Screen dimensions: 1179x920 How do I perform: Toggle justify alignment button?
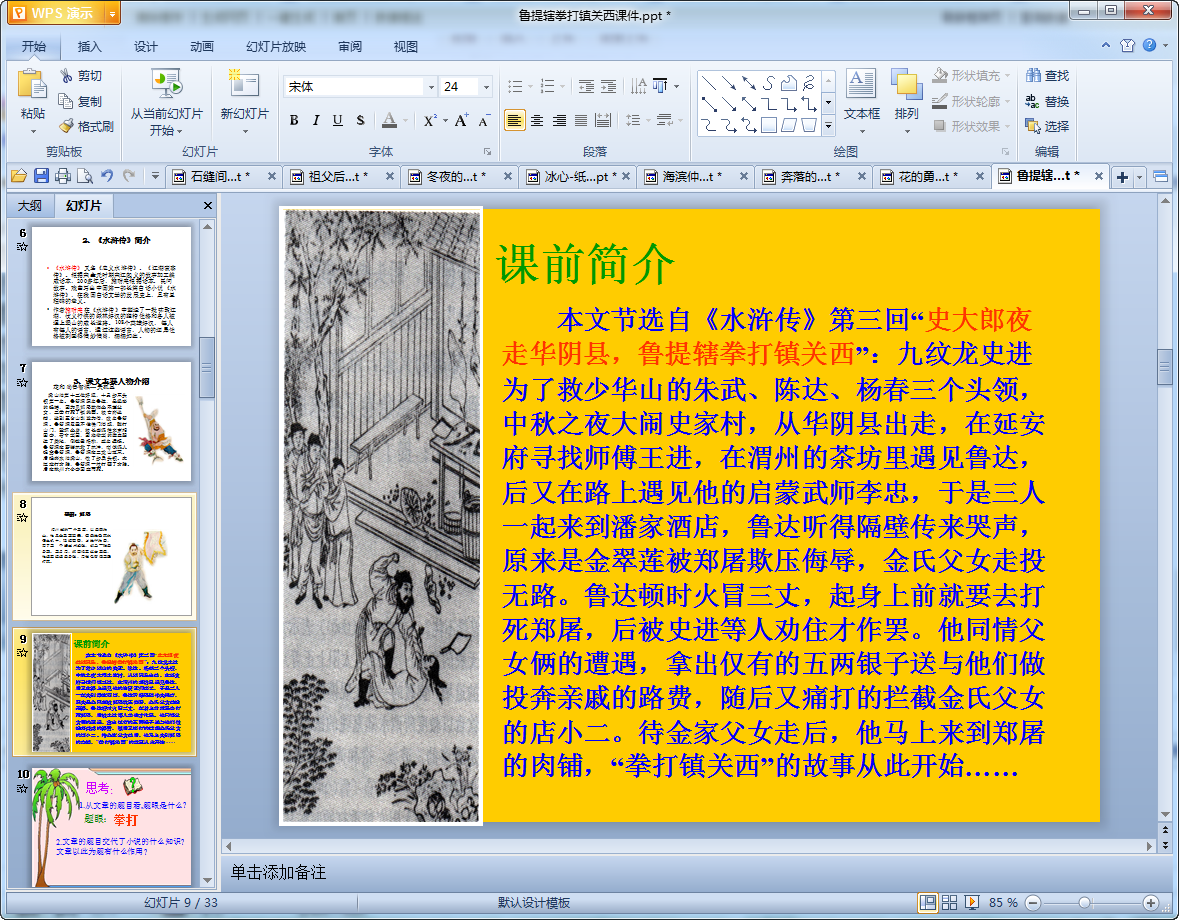pos(581,120)
